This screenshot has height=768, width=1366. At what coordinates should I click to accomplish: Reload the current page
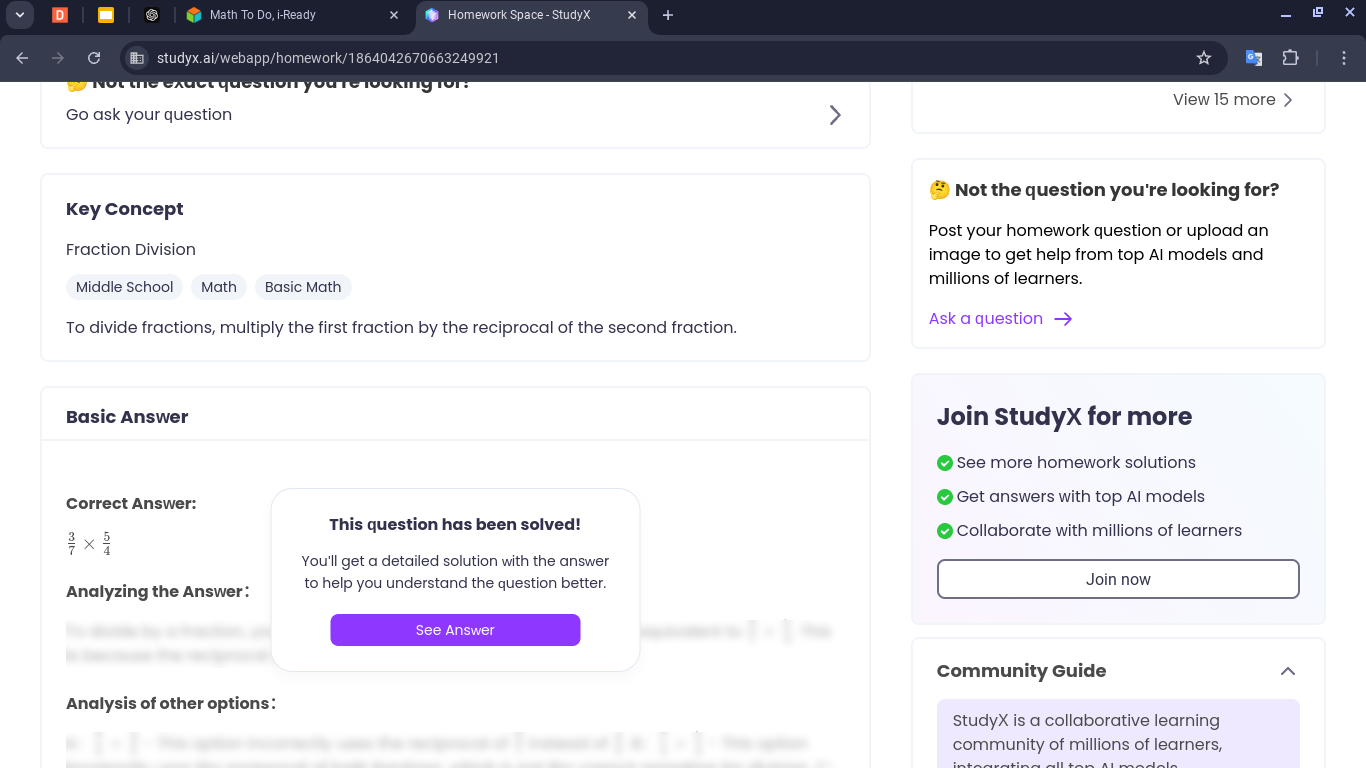point(94,58)
